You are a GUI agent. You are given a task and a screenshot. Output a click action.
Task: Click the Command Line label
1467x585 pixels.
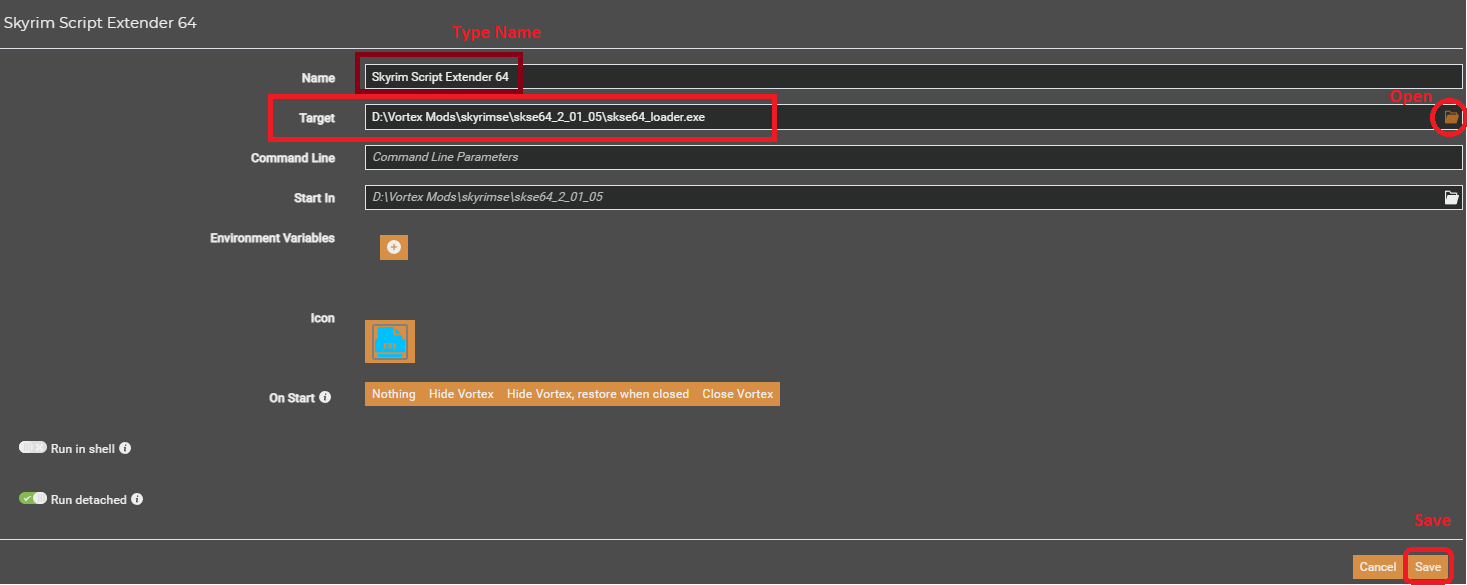click(x=293, y=158)
